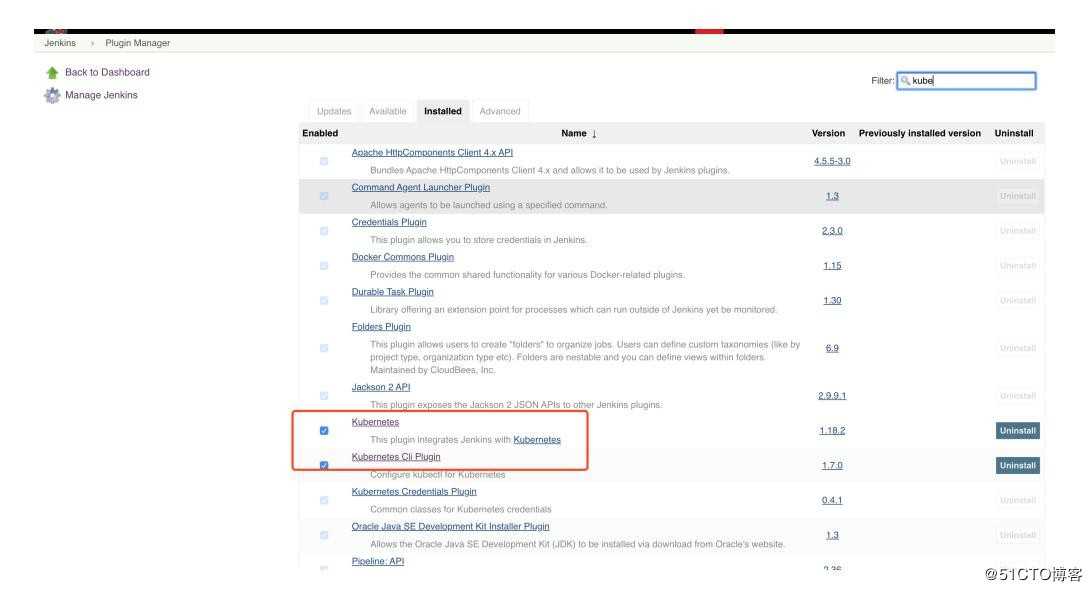Open the Kubernetes Credentials Plugin link
This screenshot has width=1092, height=591.
pyautogui.click(x=414, y=491)
